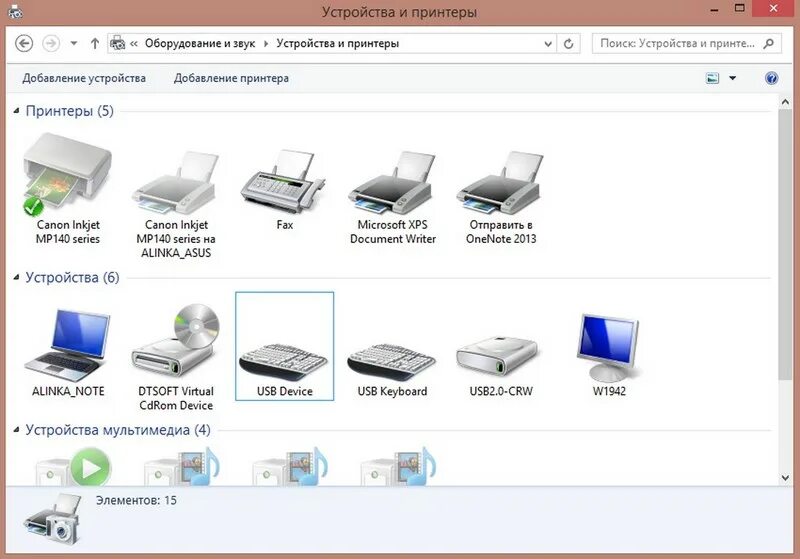Click the devices icon in address bar
The height and width of the screenshot is (559, 800).
[x=118, y=43]
